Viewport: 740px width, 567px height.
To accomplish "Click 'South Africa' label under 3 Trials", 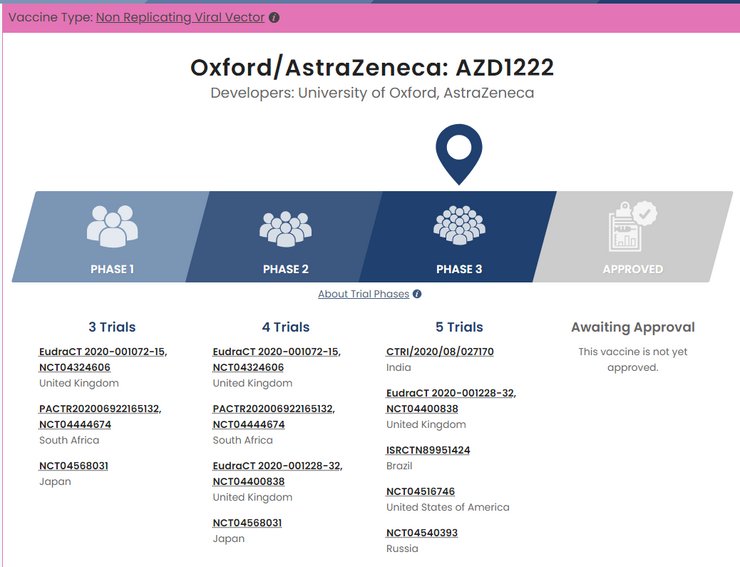I will tap(69, 440).
